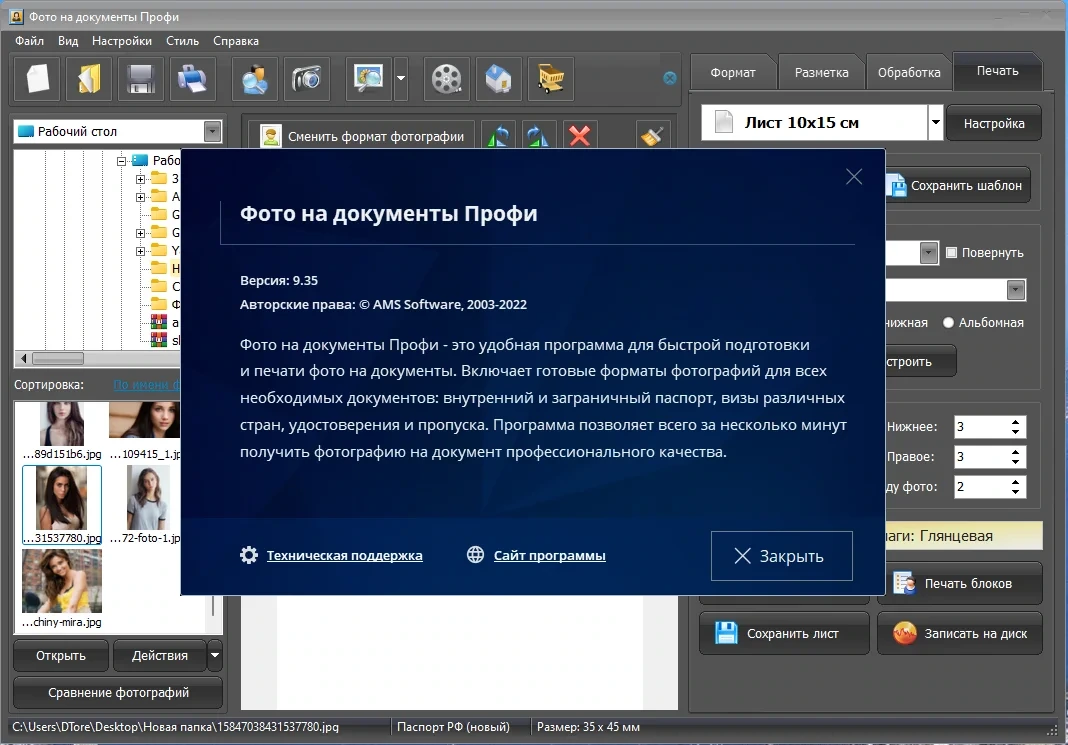Enable the Повернуть checkbox
Image resolution: width=1068 pixels, height=745 pixels.
pyautogui.click(x=952, y=253)
